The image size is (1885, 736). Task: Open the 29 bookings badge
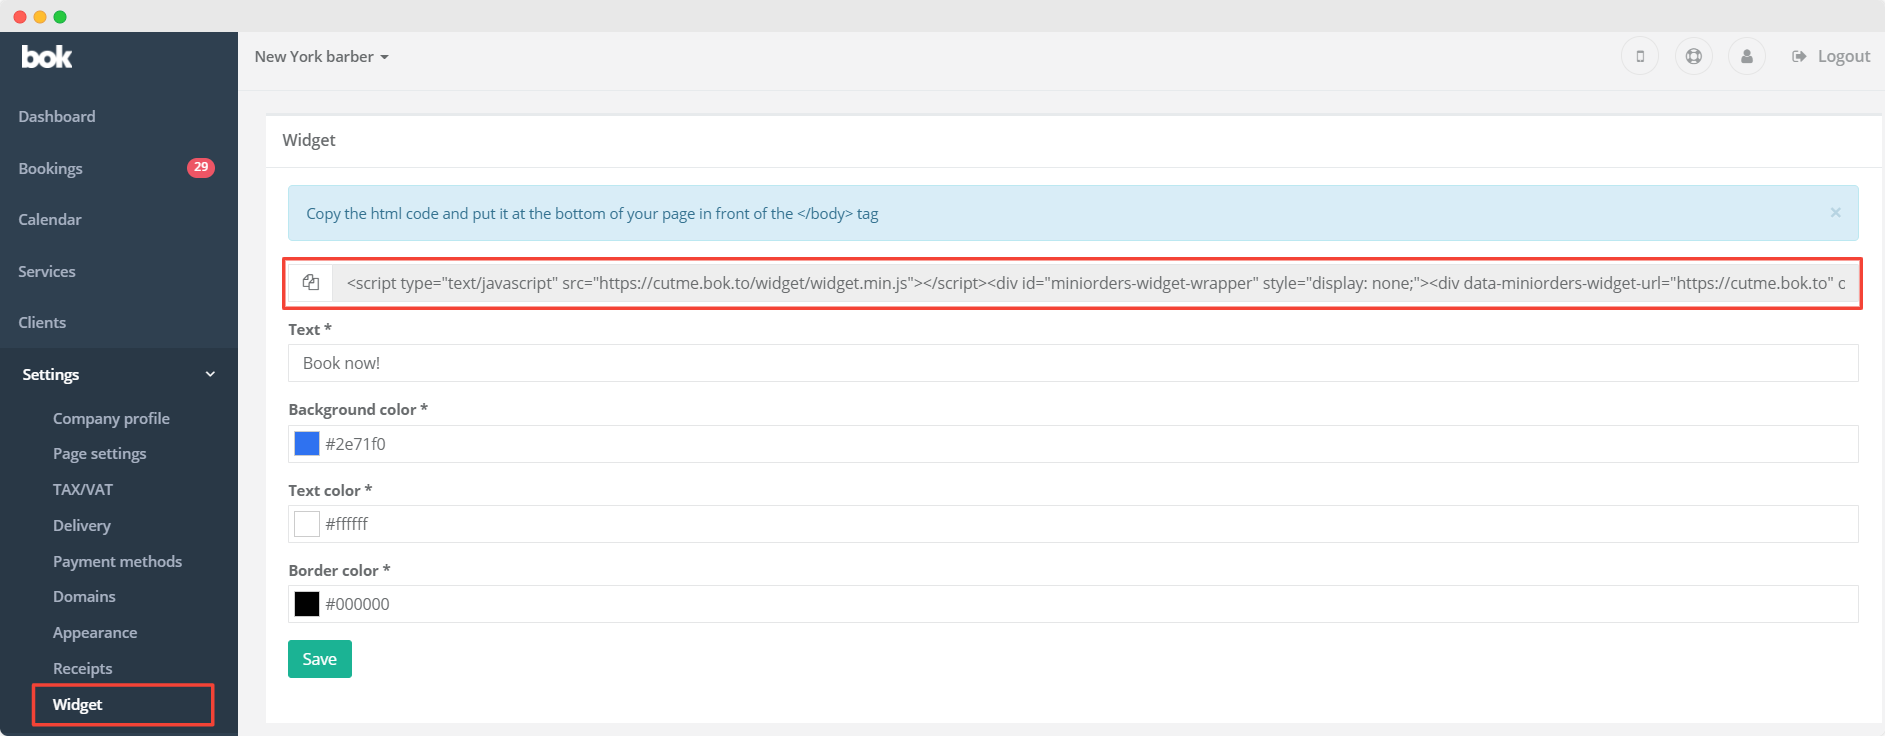(201, 167)
